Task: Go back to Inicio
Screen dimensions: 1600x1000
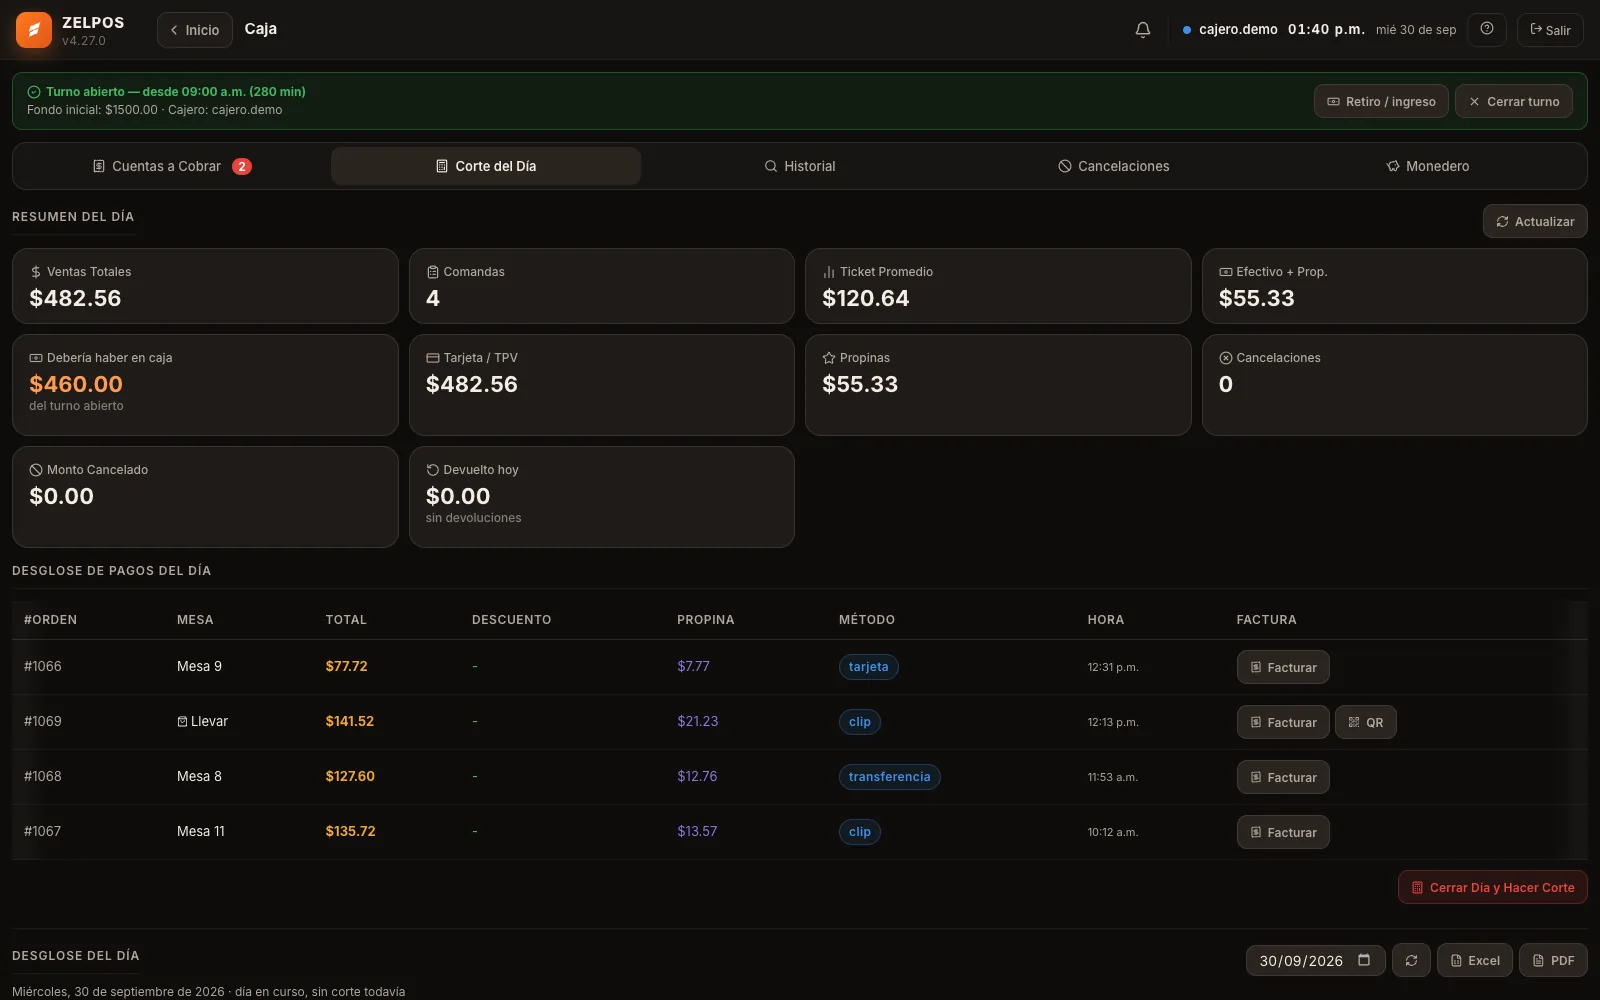Action: coord(195,30)
